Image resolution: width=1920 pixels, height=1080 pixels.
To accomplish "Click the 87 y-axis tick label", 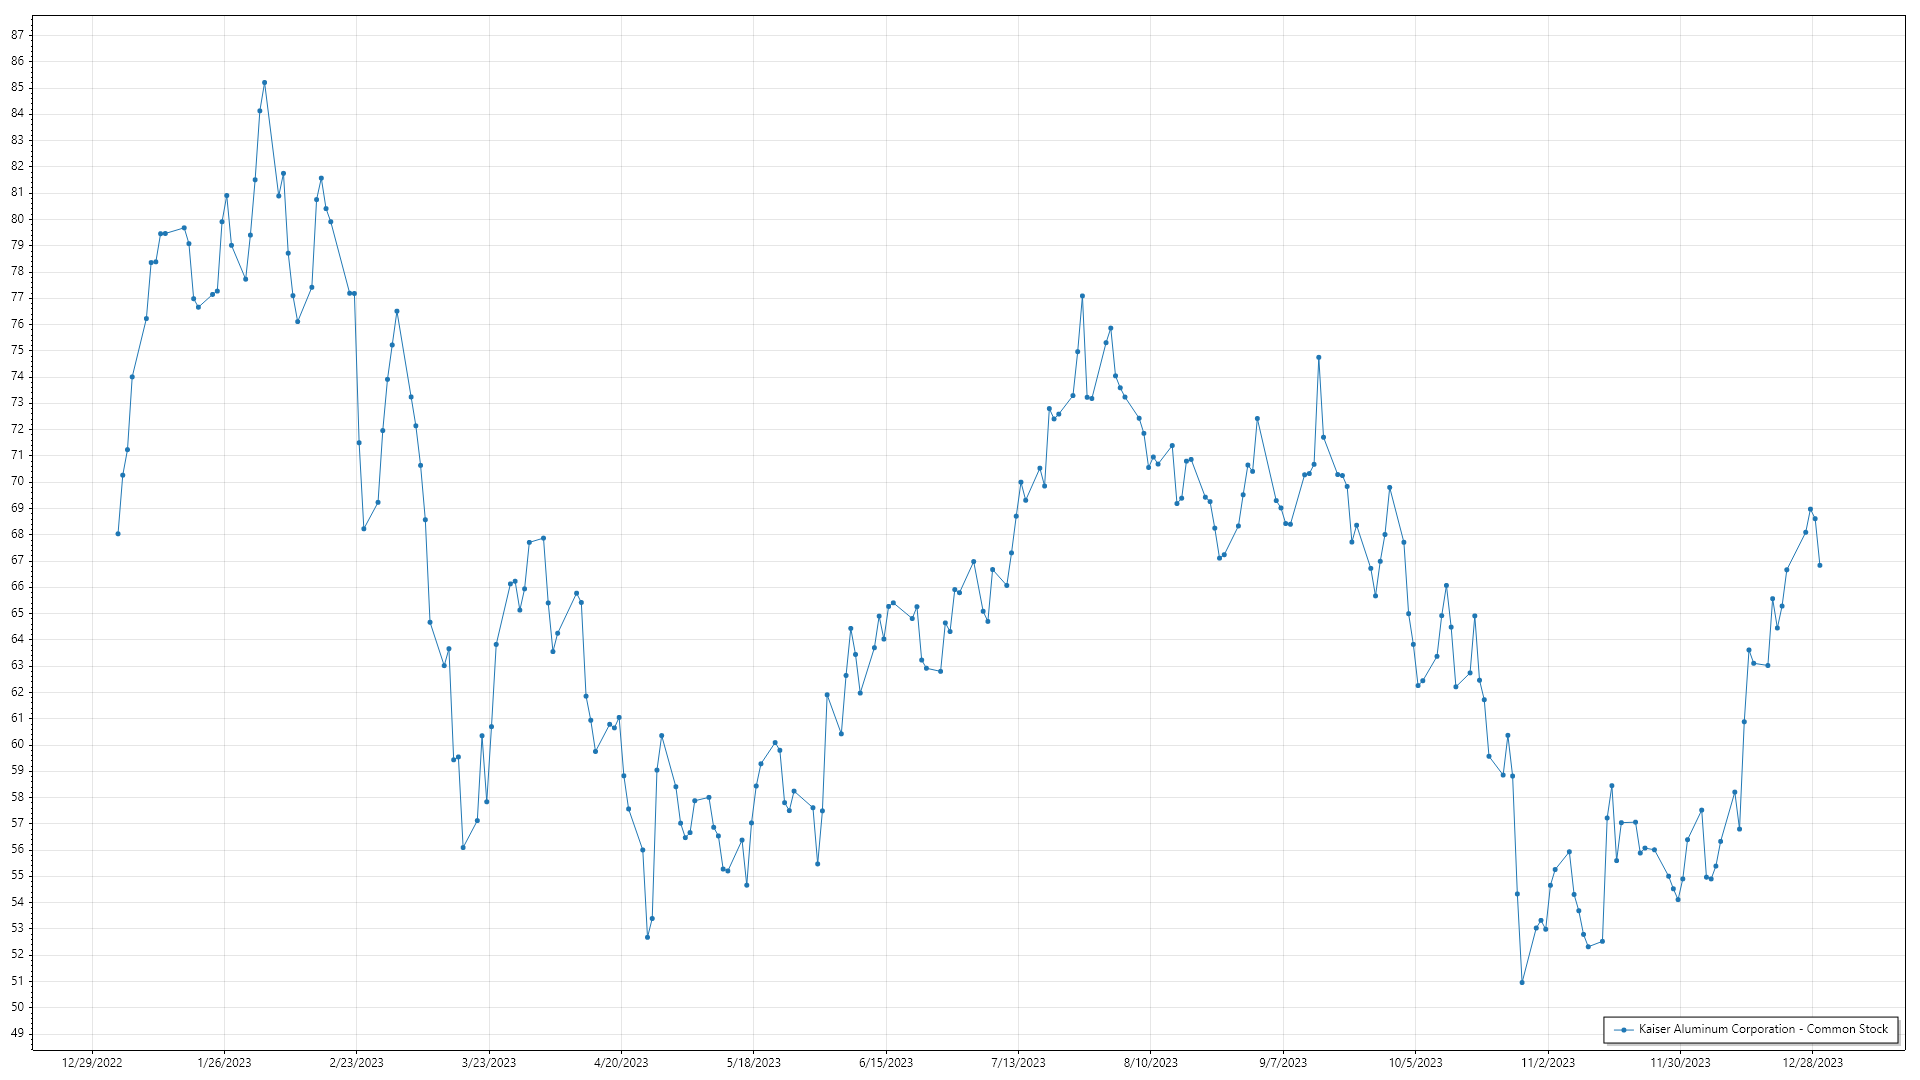I will (x=18, y=35).
